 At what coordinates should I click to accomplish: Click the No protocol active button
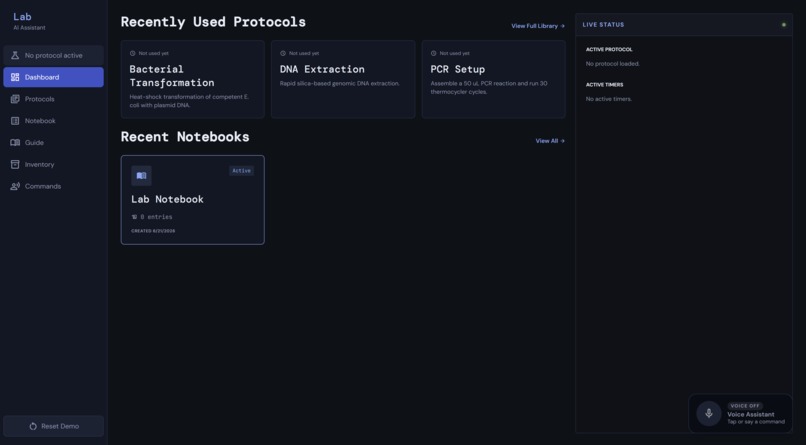click(x=53, y=55)
